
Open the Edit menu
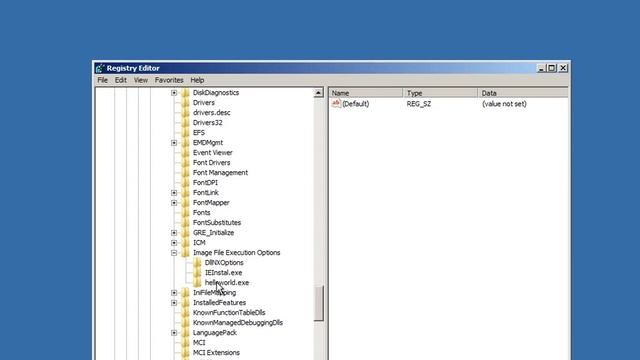(120, 80)
